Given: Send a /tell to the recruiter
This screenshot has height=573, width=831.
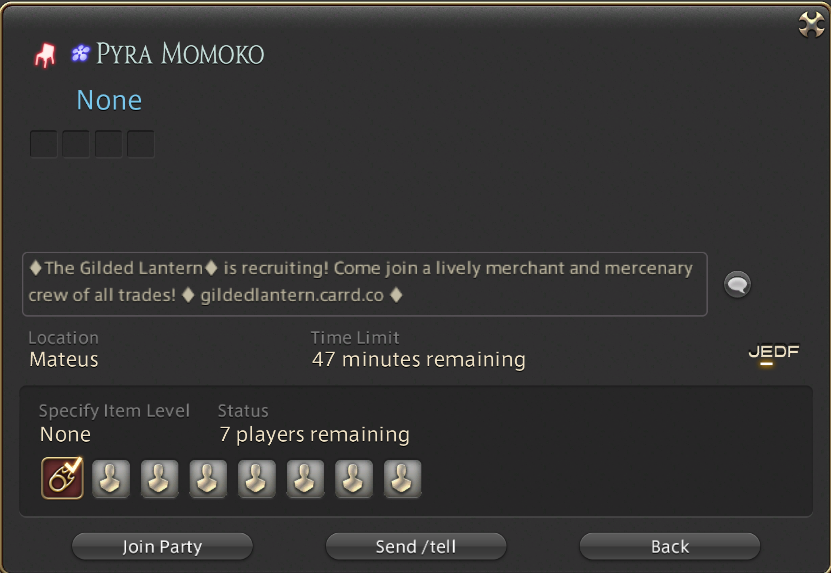Looking at the screenshot, I should point(416,546).
